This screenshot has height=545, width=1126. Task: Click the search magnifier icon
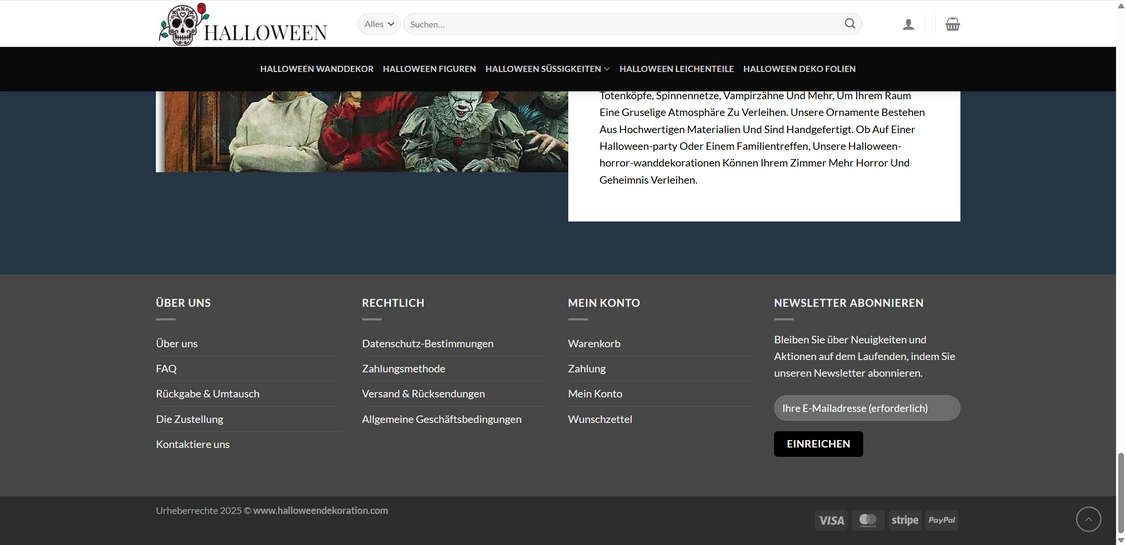850,24
